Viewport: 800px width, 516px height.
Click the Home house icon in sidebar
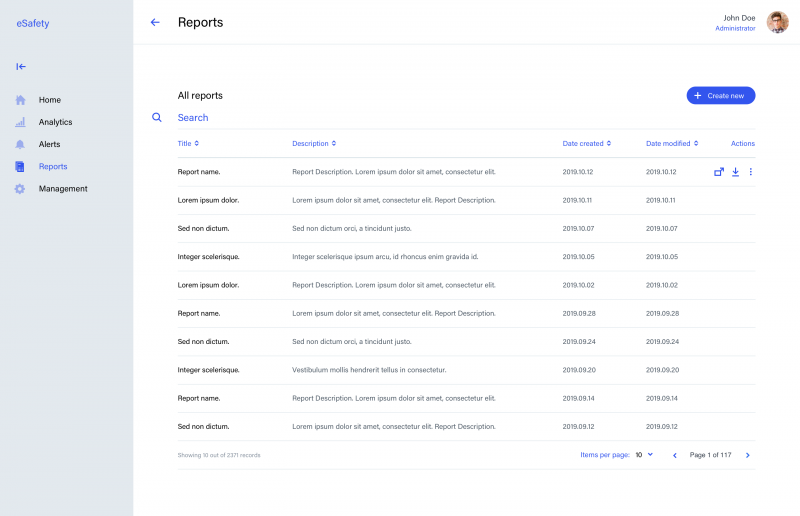coord(20,100)
